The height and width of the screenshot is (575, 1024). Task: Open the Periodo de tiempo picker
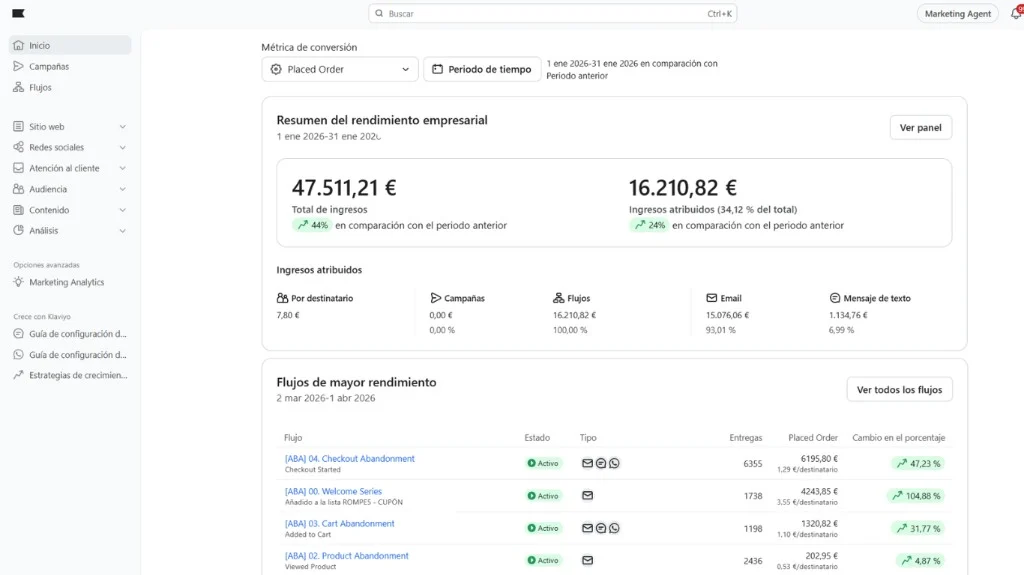click(481, 69)
